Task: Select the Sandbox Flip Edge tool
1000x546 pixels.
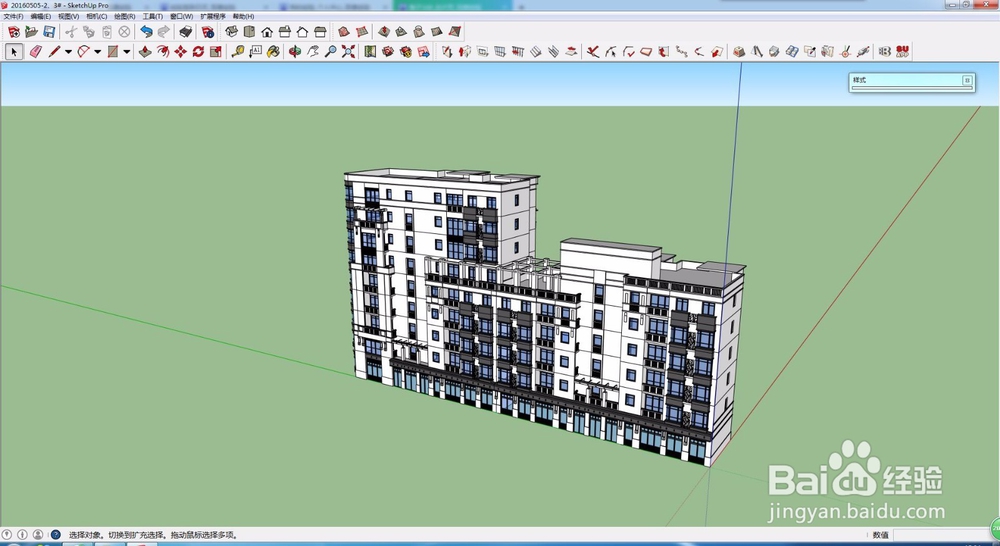Action: pyautogui.click(x=455, y=32)
